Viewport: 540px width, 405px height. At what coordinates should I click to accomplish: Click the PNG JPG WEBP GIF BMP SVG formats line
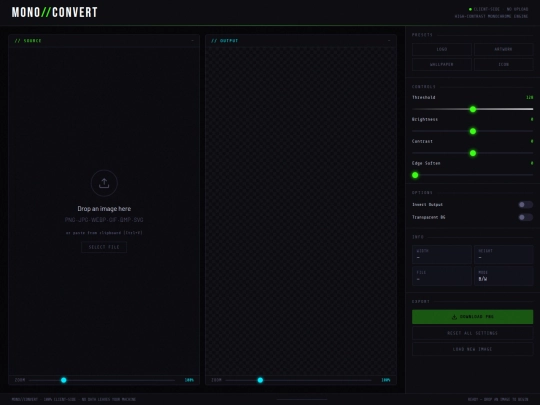coord(104,220)
